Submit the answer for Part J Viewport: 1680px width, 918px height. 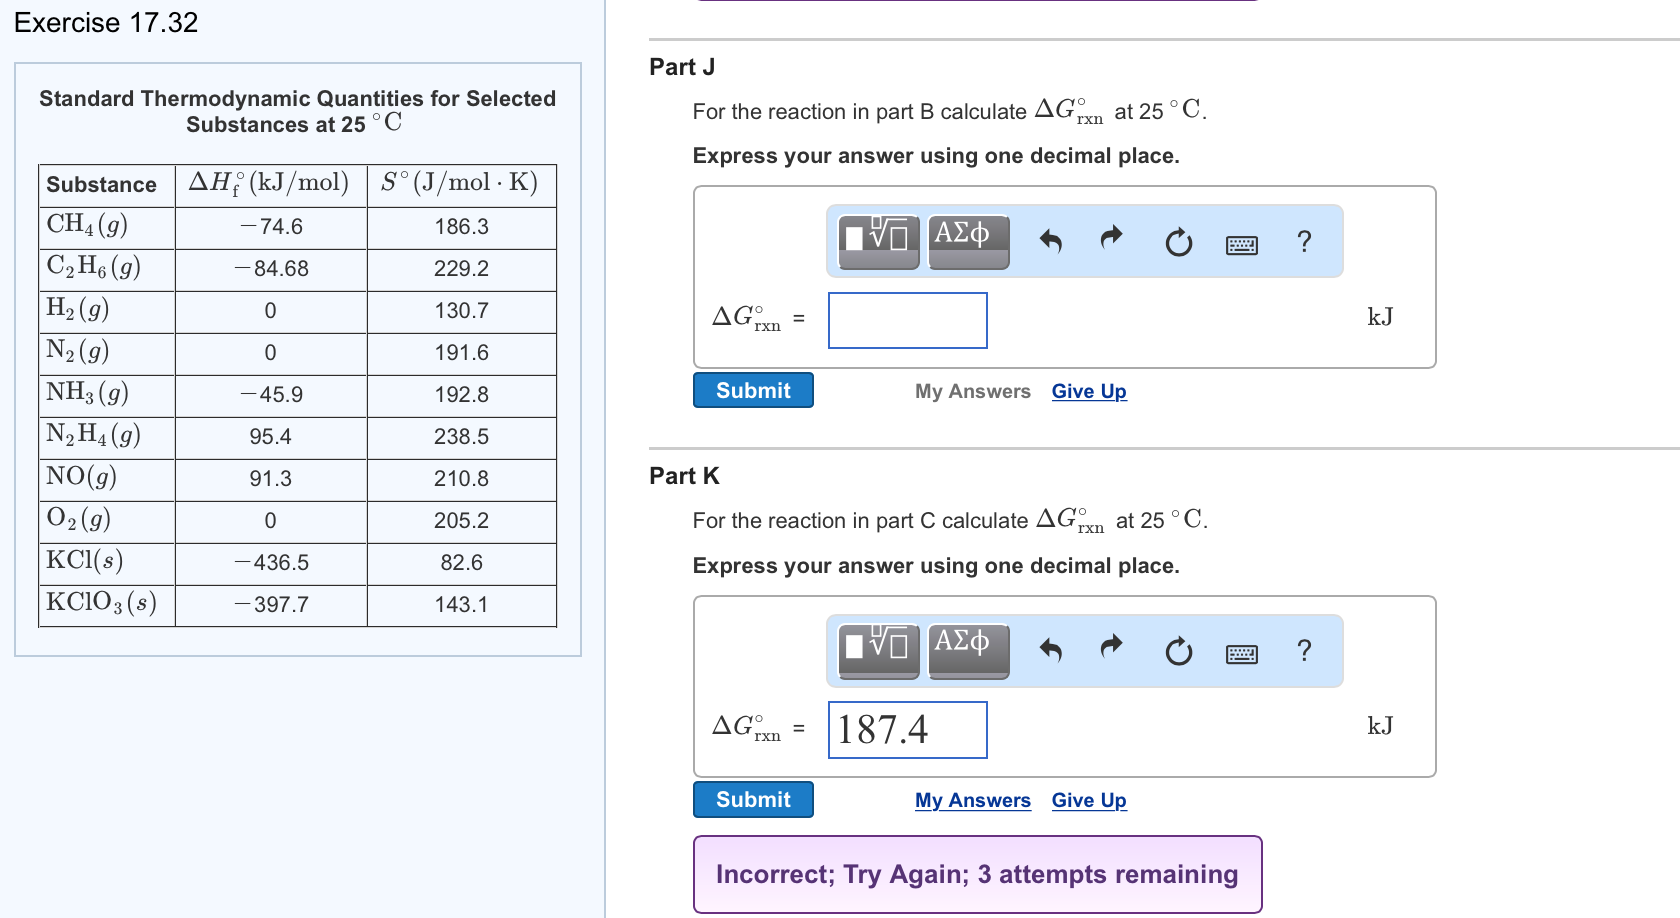[752, 390]
